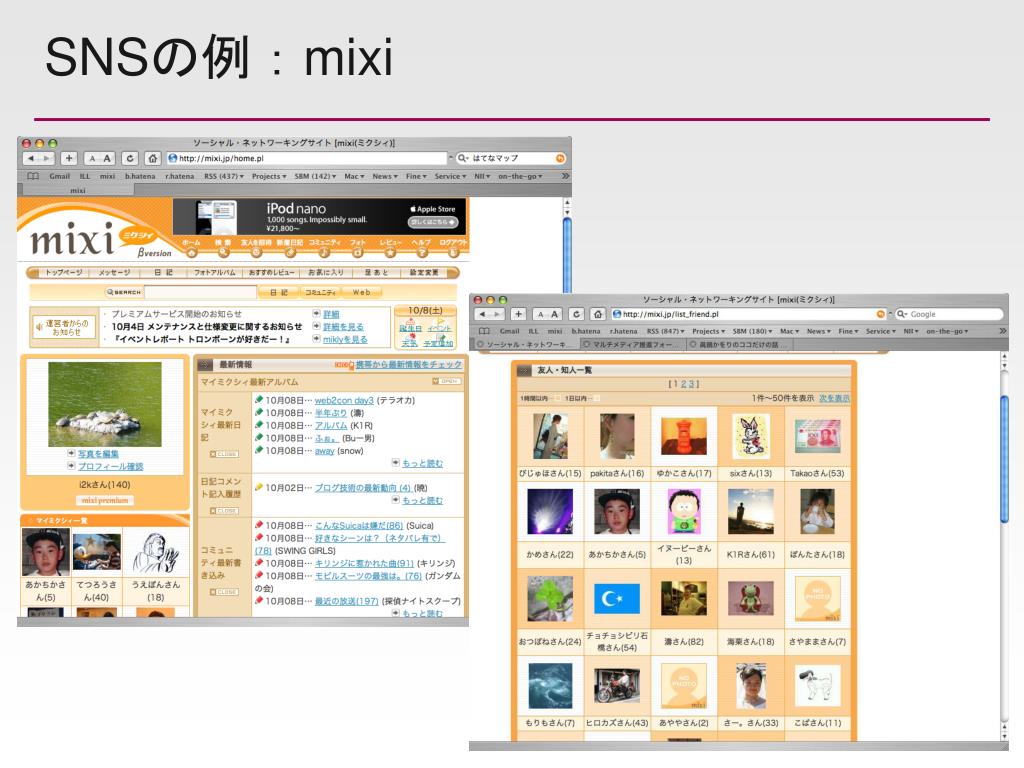Click 日記 search button beside search field
1024x768 pixels.
pos(278,293)
